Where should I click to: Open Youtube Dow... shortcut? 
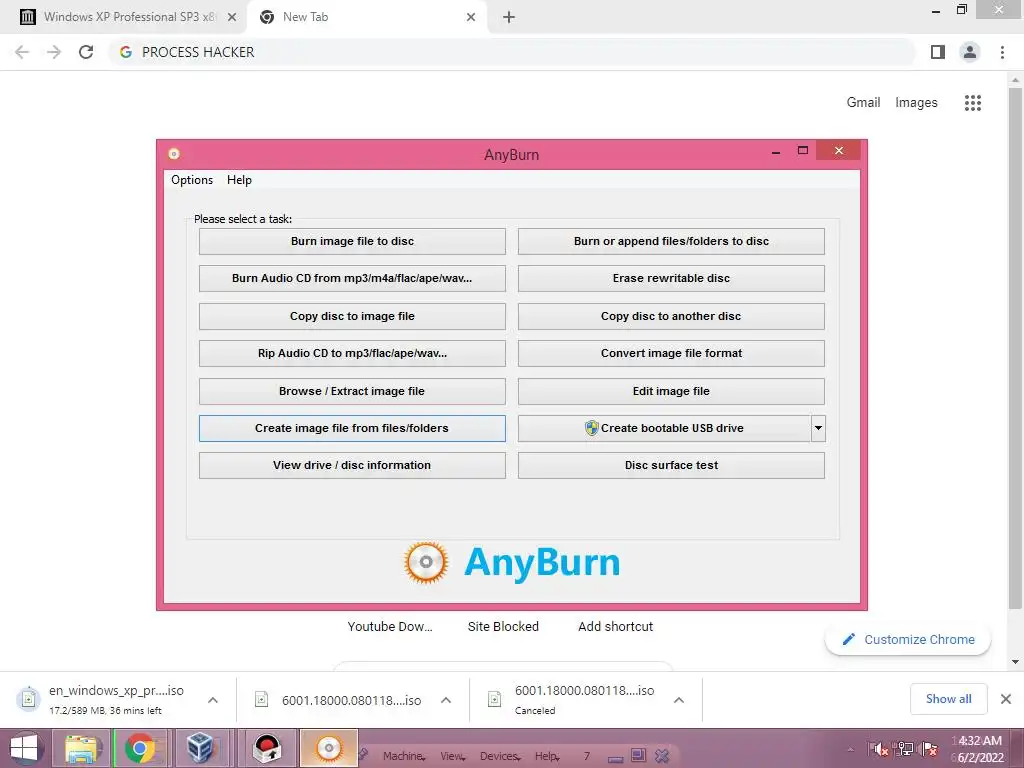point(390,627)
